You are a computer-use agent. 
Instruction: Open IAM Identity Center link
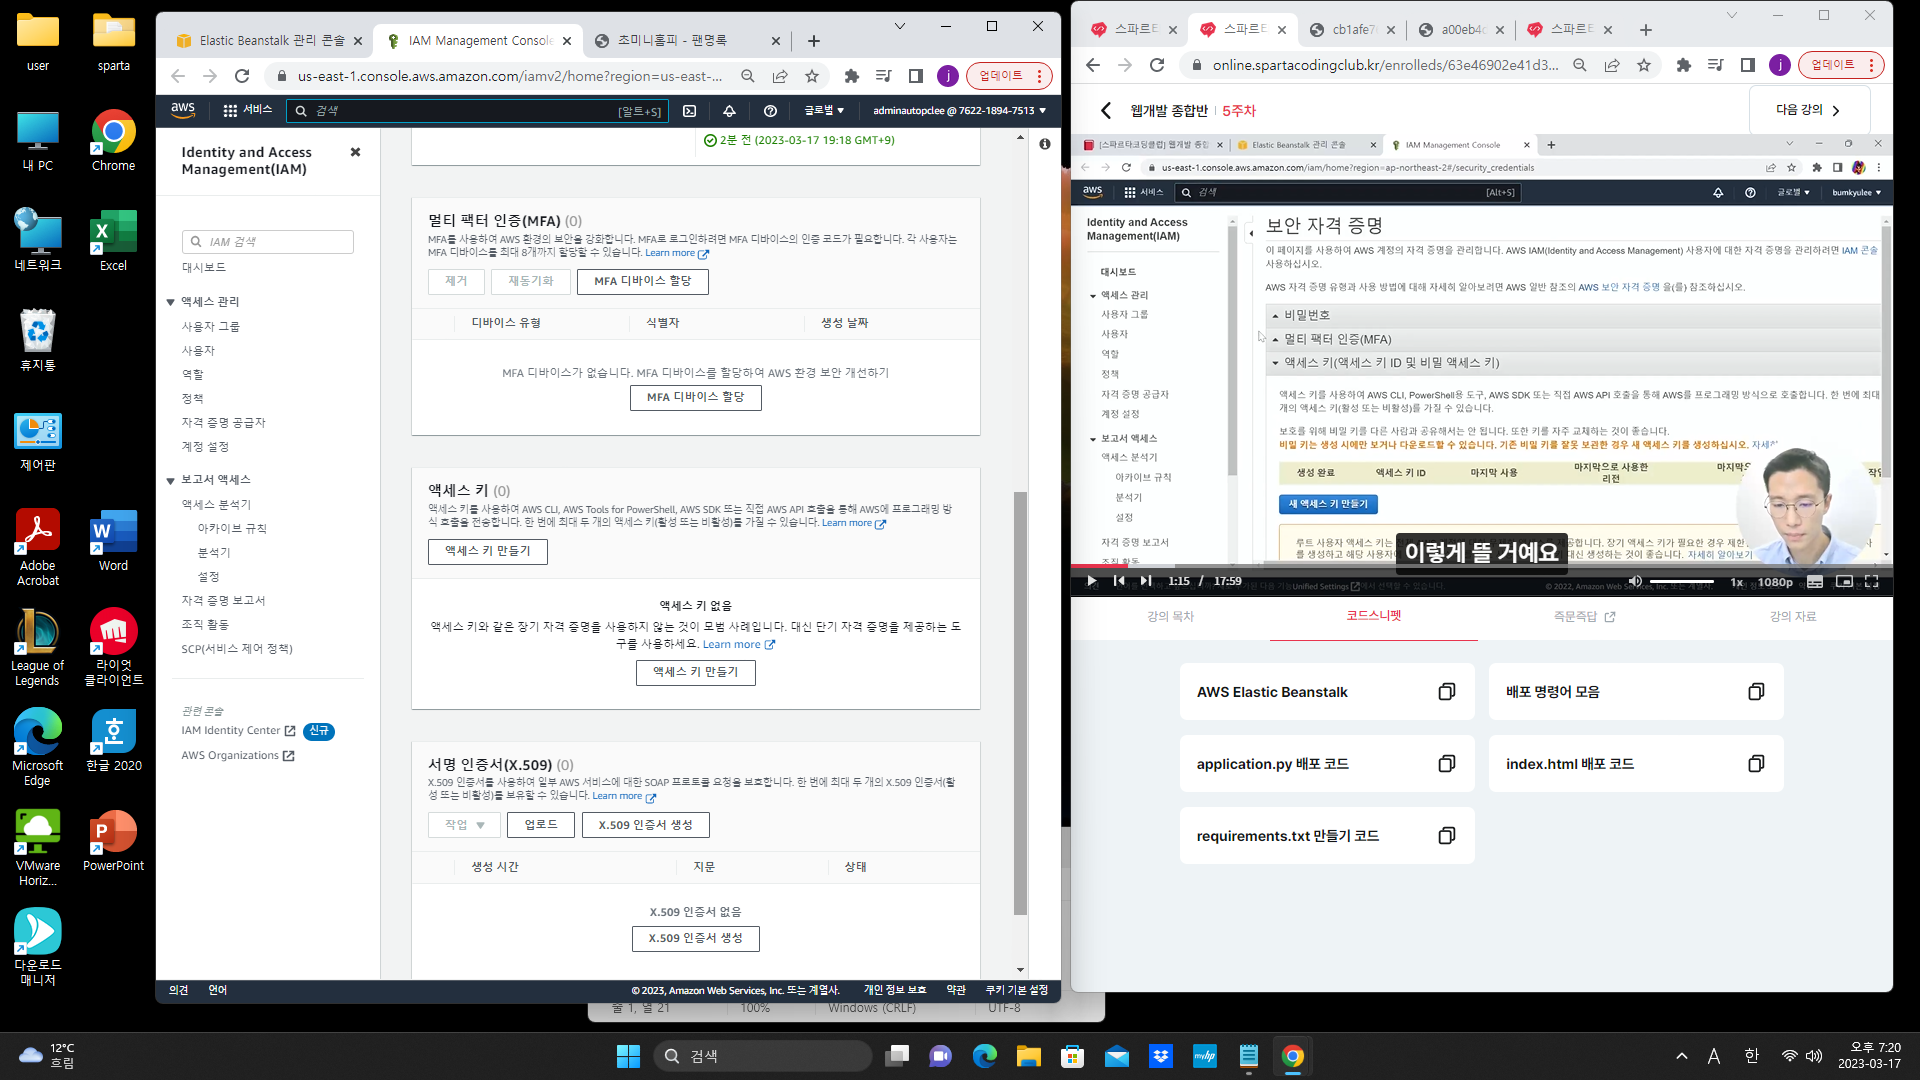pos(238,731)
